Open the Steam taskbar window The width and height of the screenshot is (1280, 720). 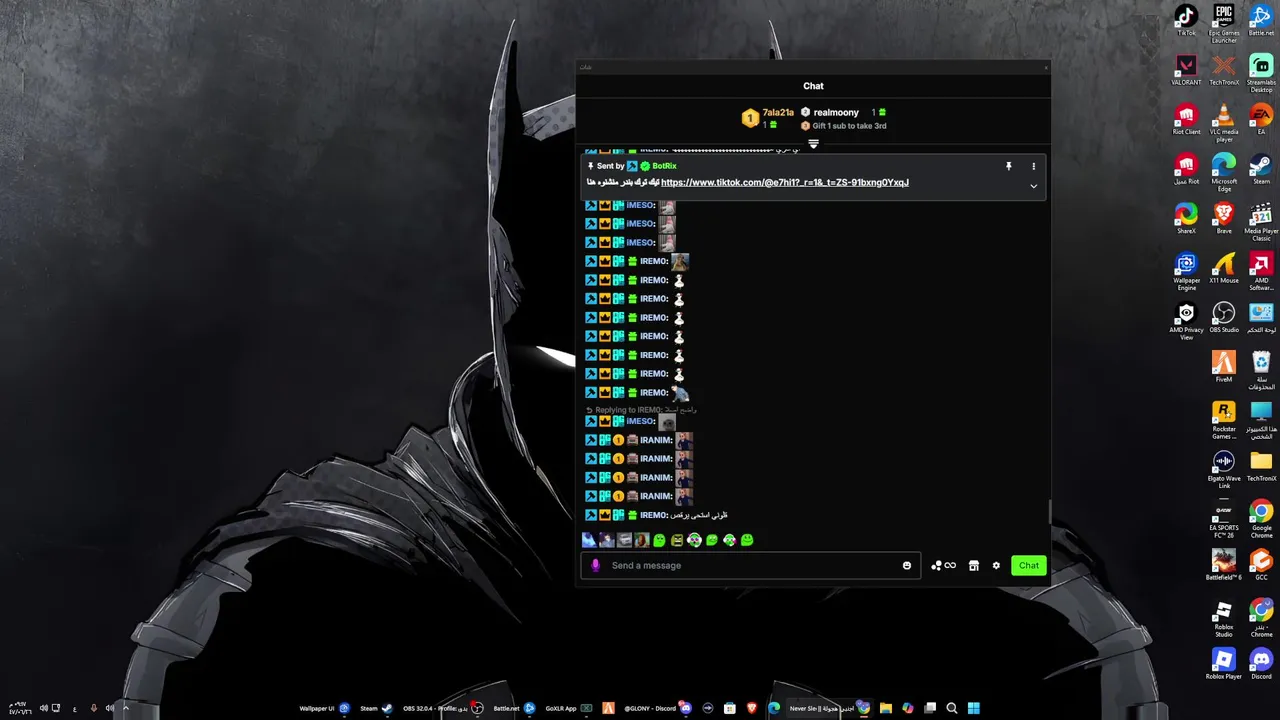tap(376, 708)
